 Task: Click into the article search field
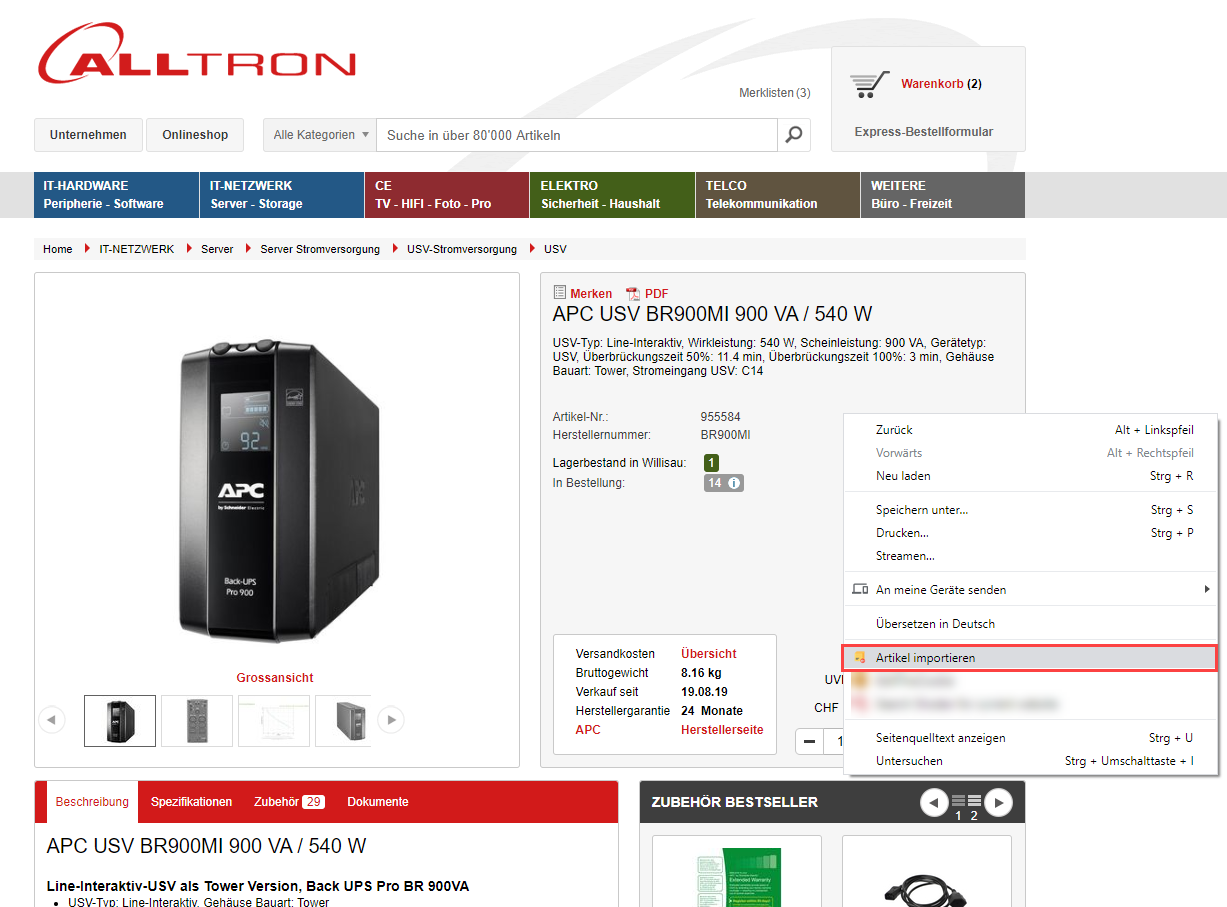tap(578, 135)
